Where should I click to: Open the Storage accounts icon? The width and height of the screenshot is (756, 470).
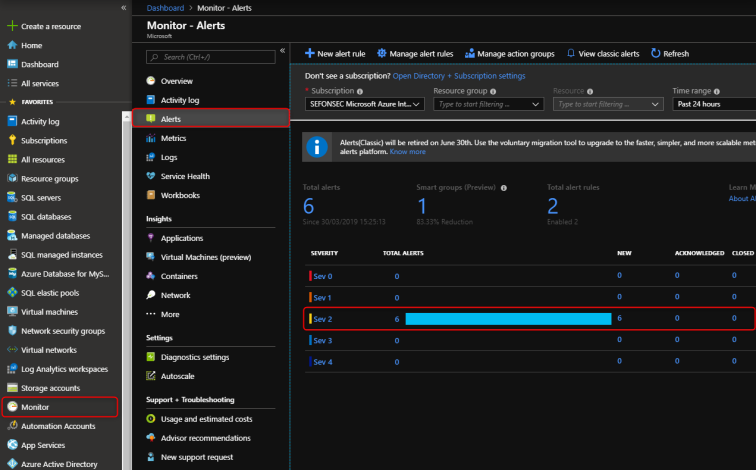click(12, 388)
